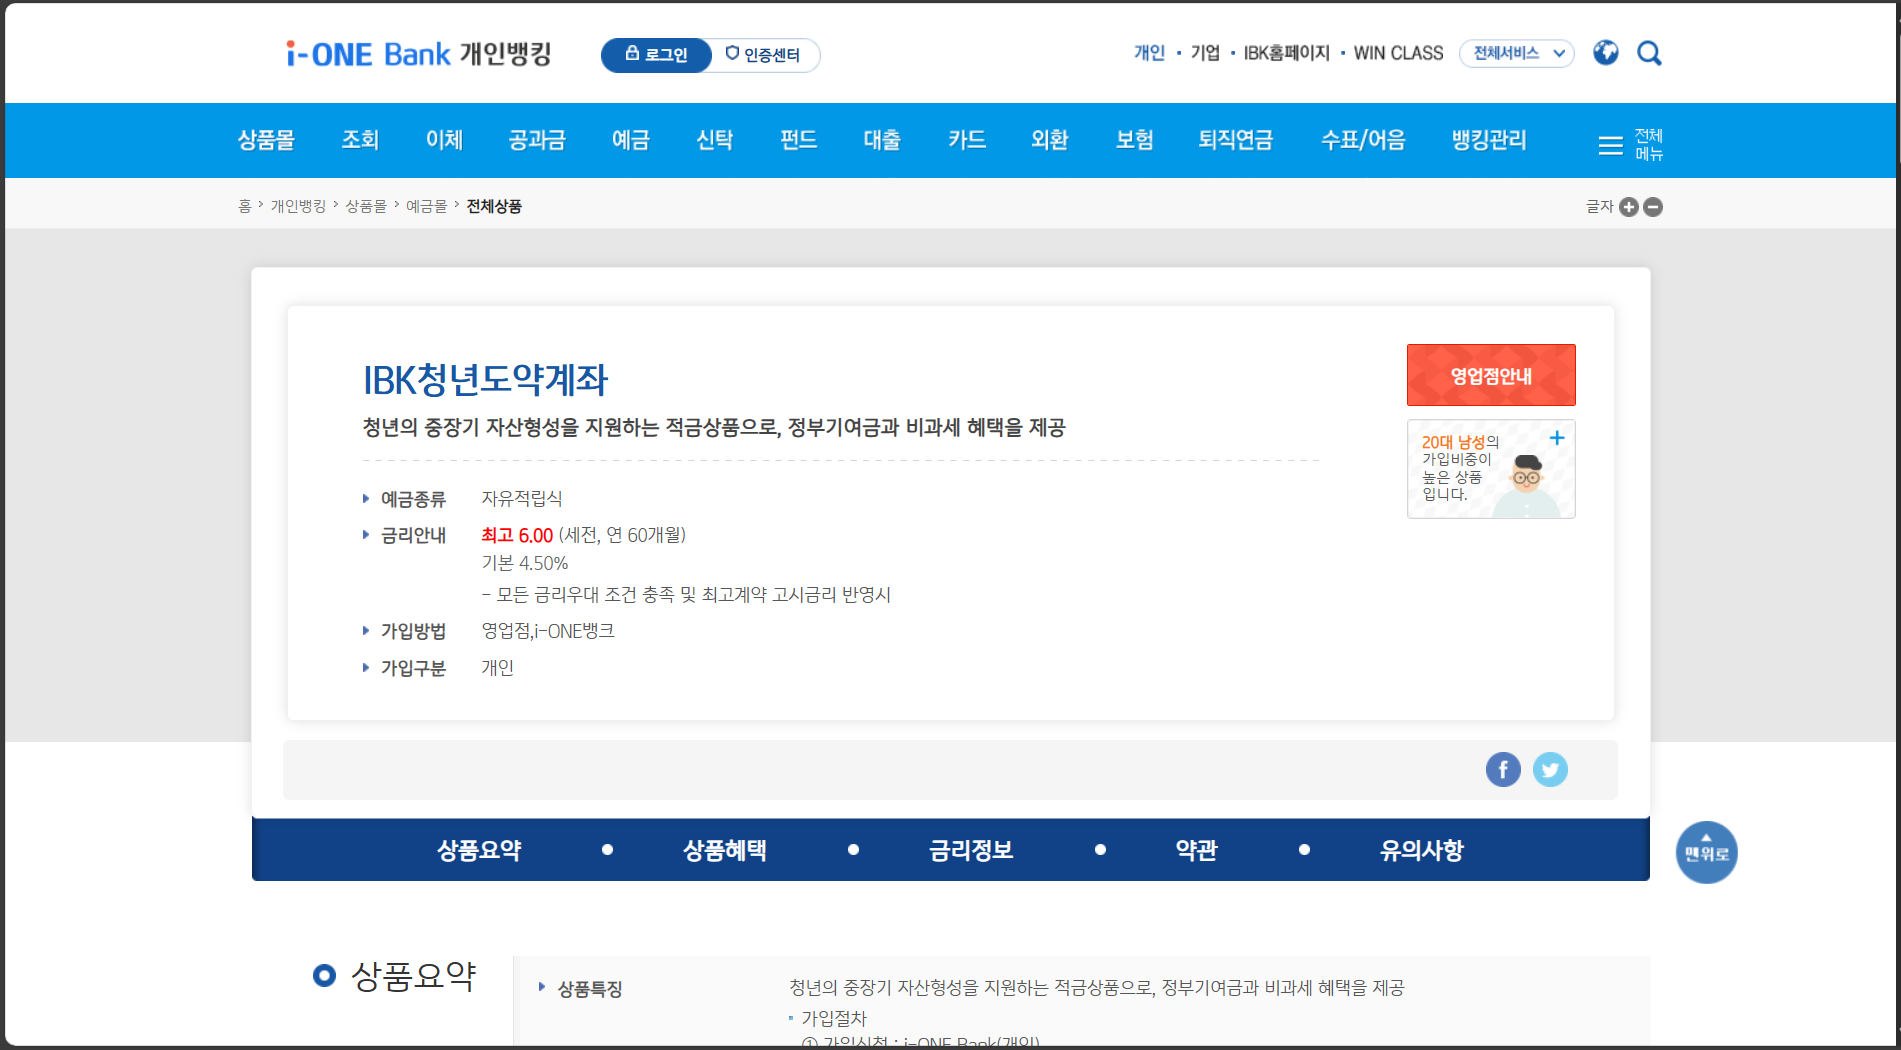This screenshot has width=1901, height=1050.
Task: Click the 개인 top link
Action: click(x=1149, y=53)
